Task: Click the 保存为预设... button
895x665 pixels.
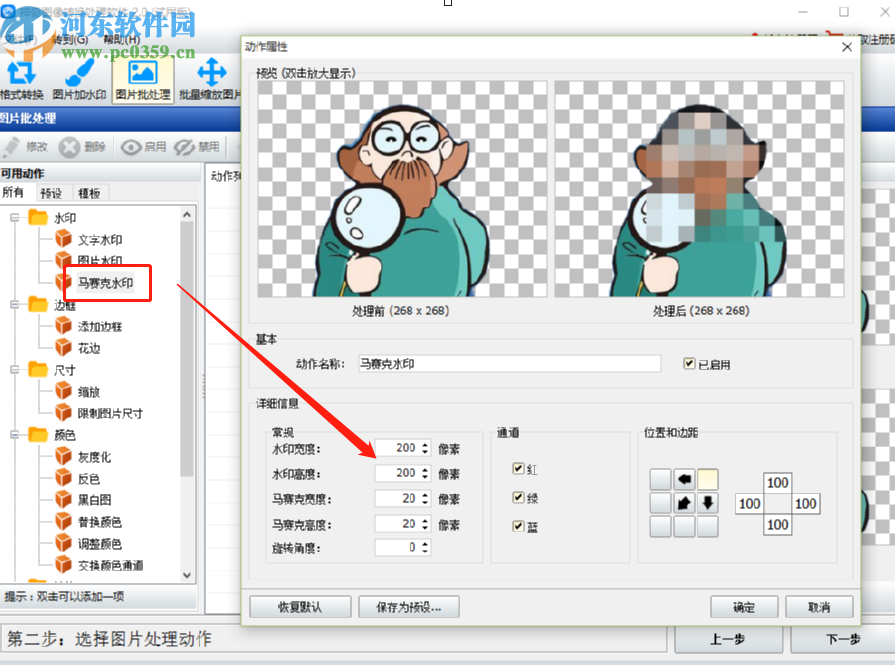Action: (409, 607)
